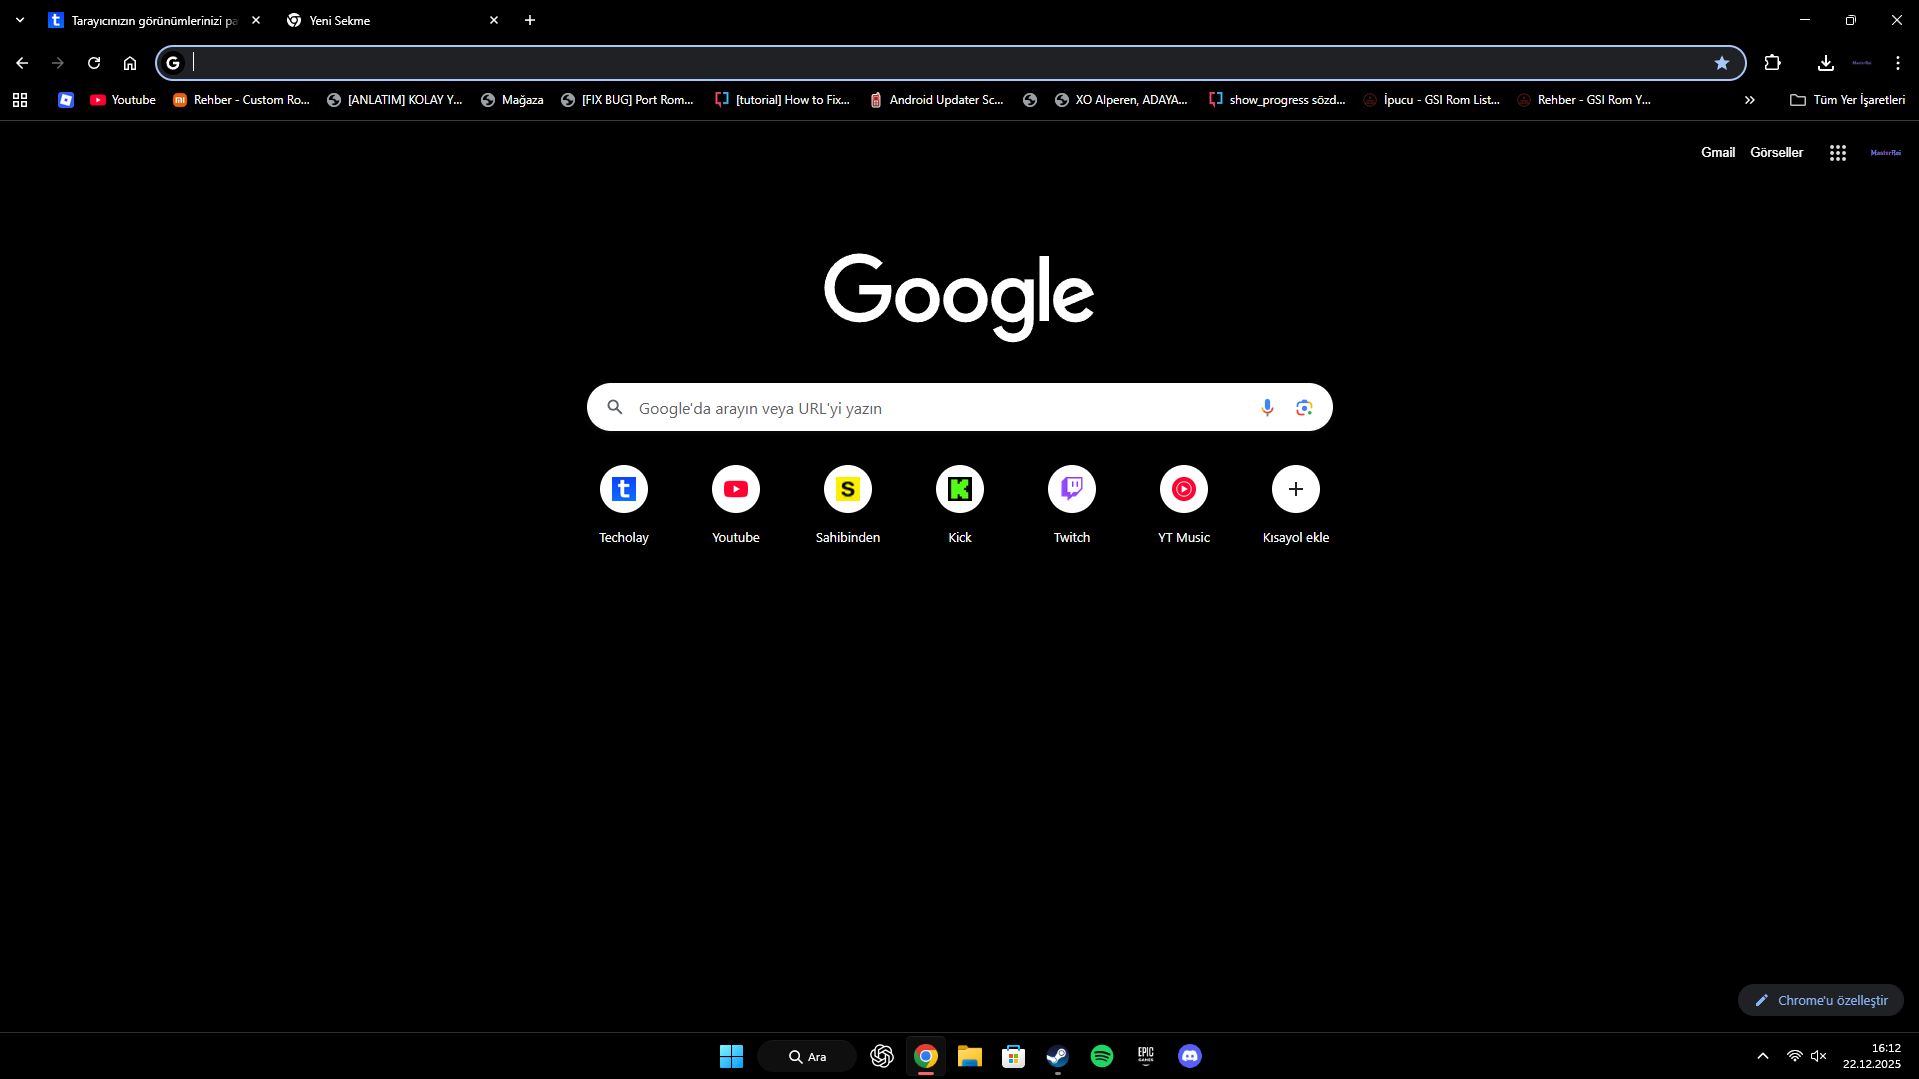Go back to the previous page
Image resolution: width=1919 pixels, height=1079 pixels.
point(22,63)
